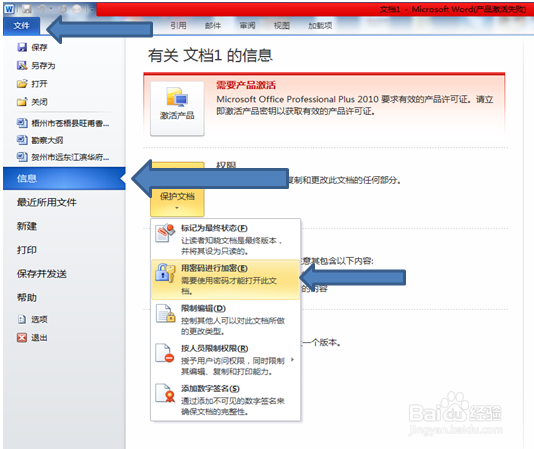Open the 引用 ribbon tab
The width and height of the screenshot is (534, 449).
point(178,26)
